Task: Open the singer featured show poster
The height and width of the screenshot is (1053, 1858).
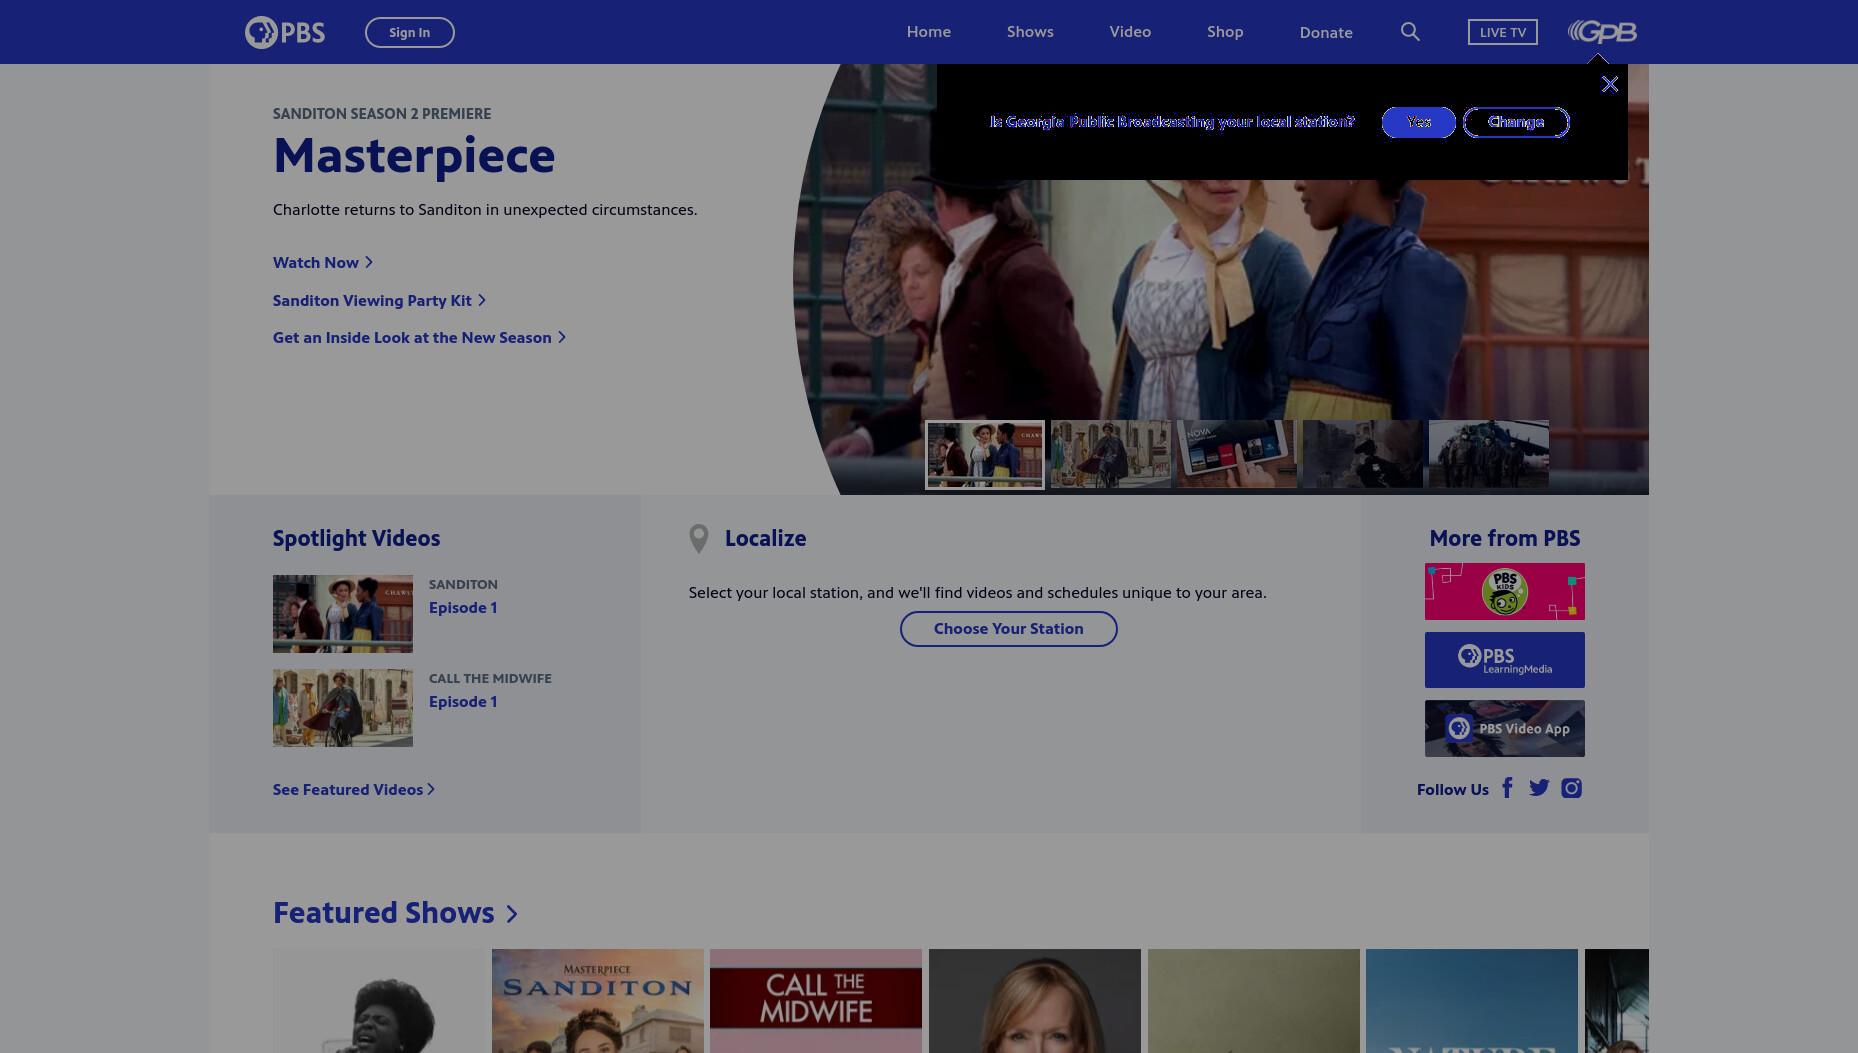Action: coord(379,1001)
